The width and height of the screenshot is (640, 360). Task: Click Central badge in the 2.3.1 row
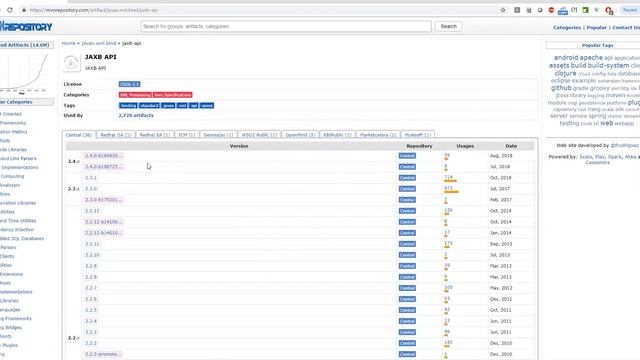[x=407, y=178]
